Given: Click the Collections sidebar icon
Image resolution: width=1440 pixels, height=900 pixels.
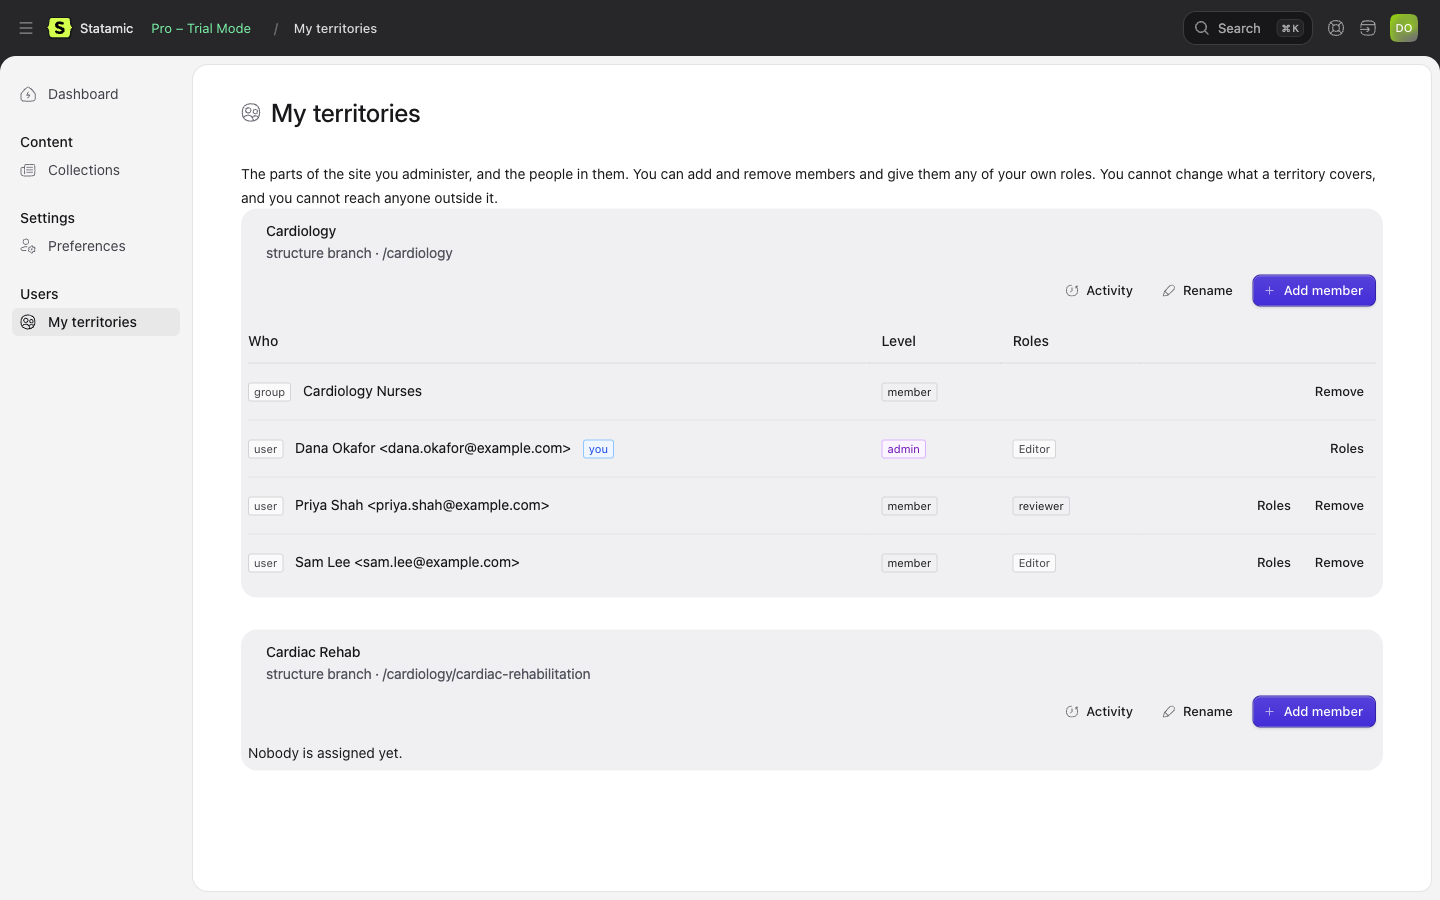Looking at the screenshot, I should click(x=28, y=170).
